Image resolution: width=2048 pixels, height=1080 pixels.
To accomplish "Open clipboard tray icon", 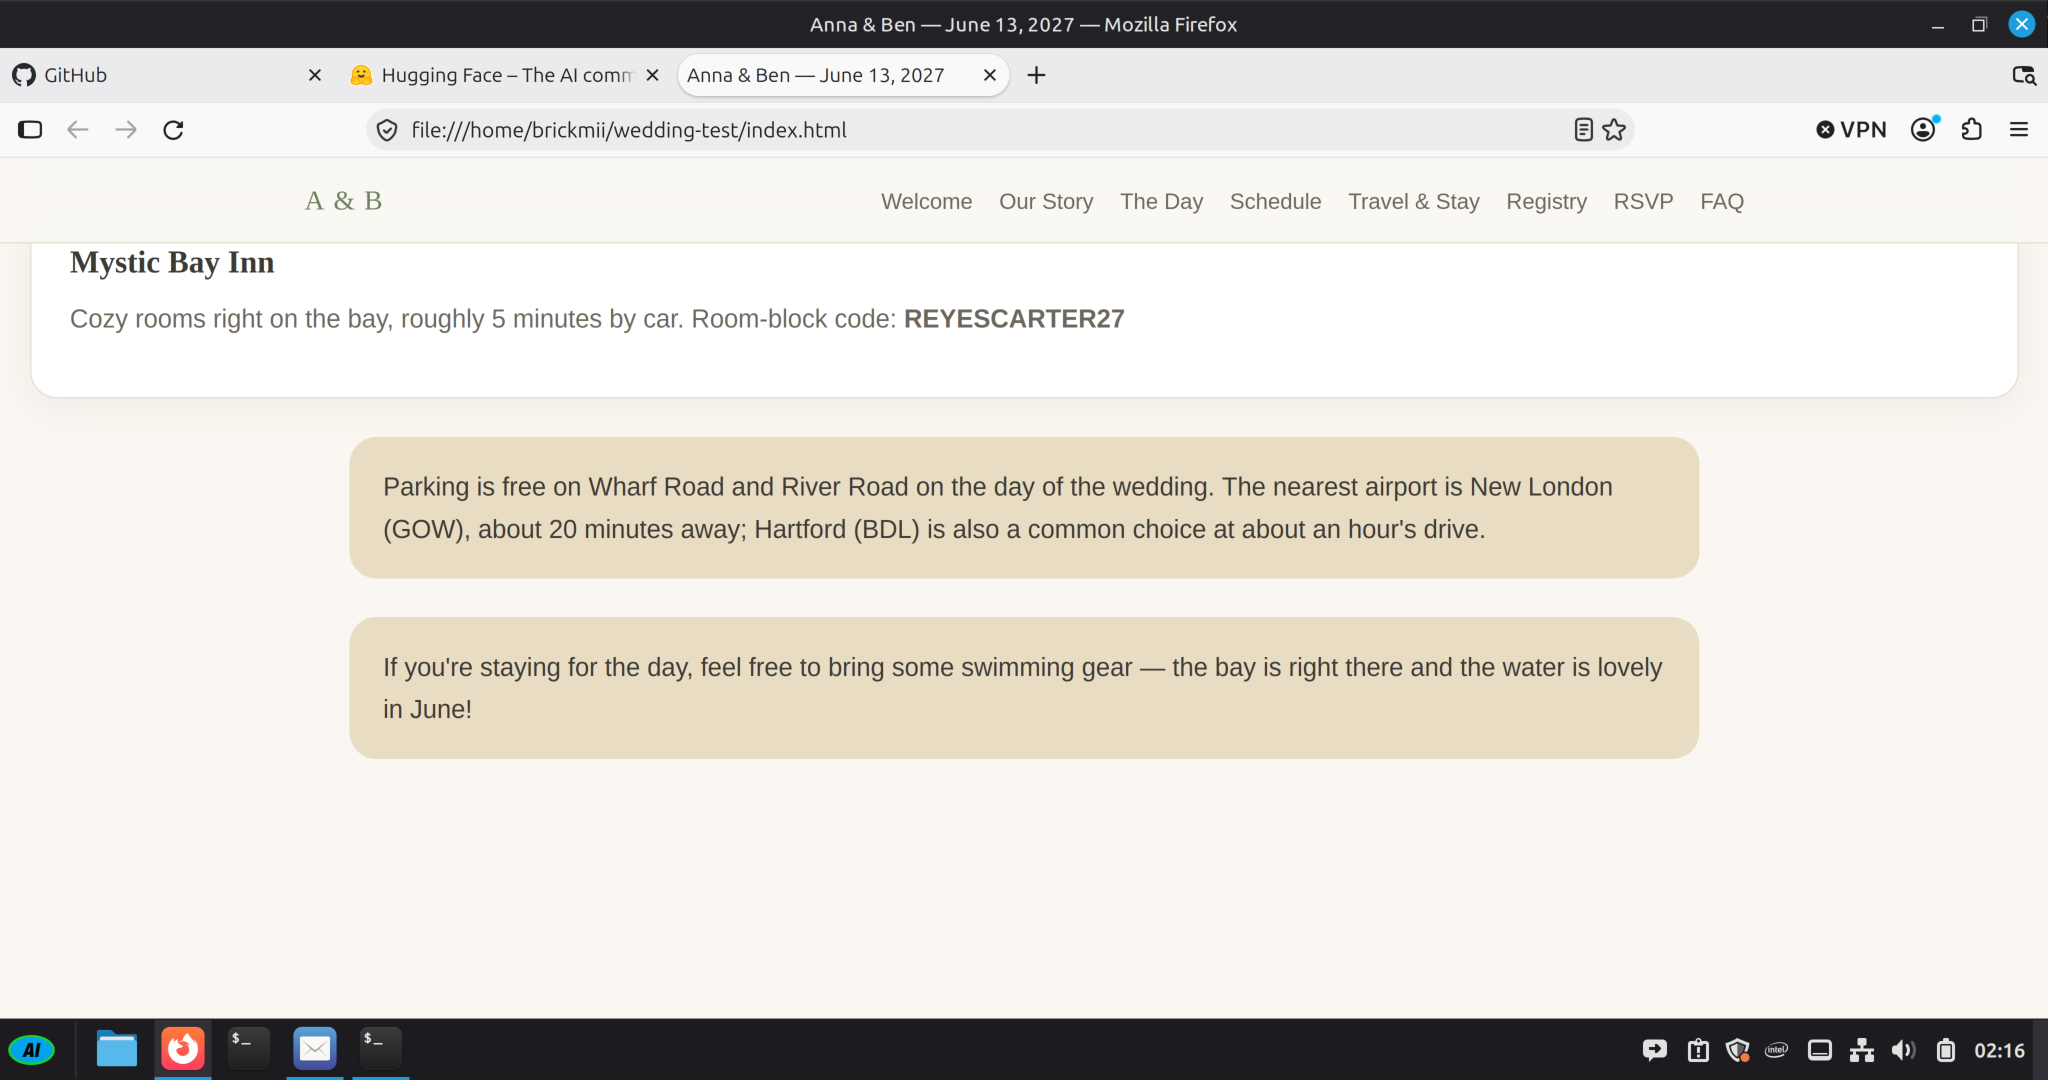I will 1698,1050.
